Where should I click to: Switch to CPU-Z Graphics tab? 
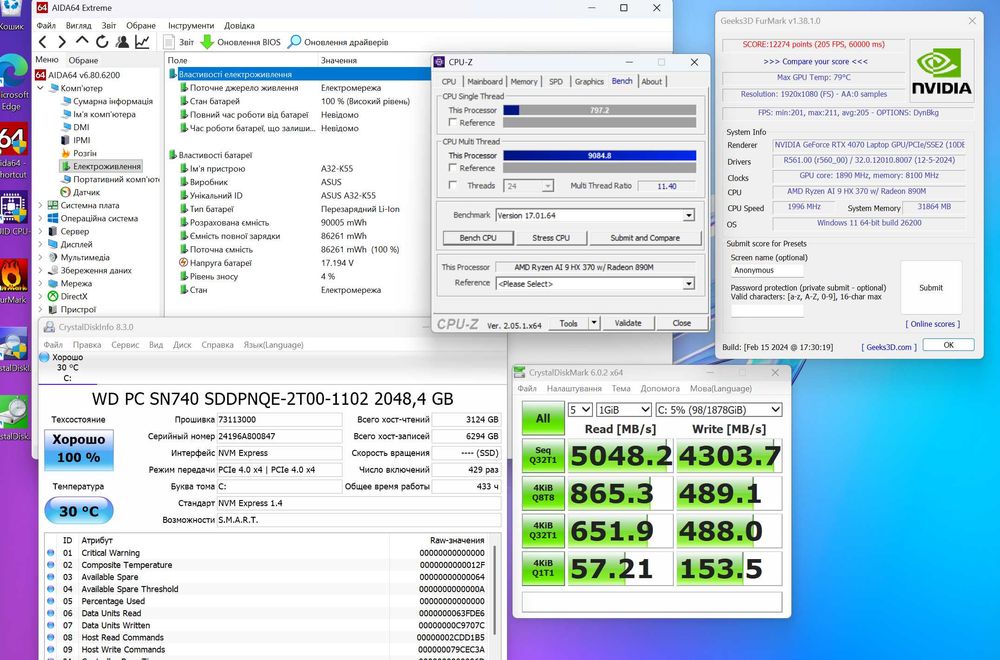click(589, 82)
